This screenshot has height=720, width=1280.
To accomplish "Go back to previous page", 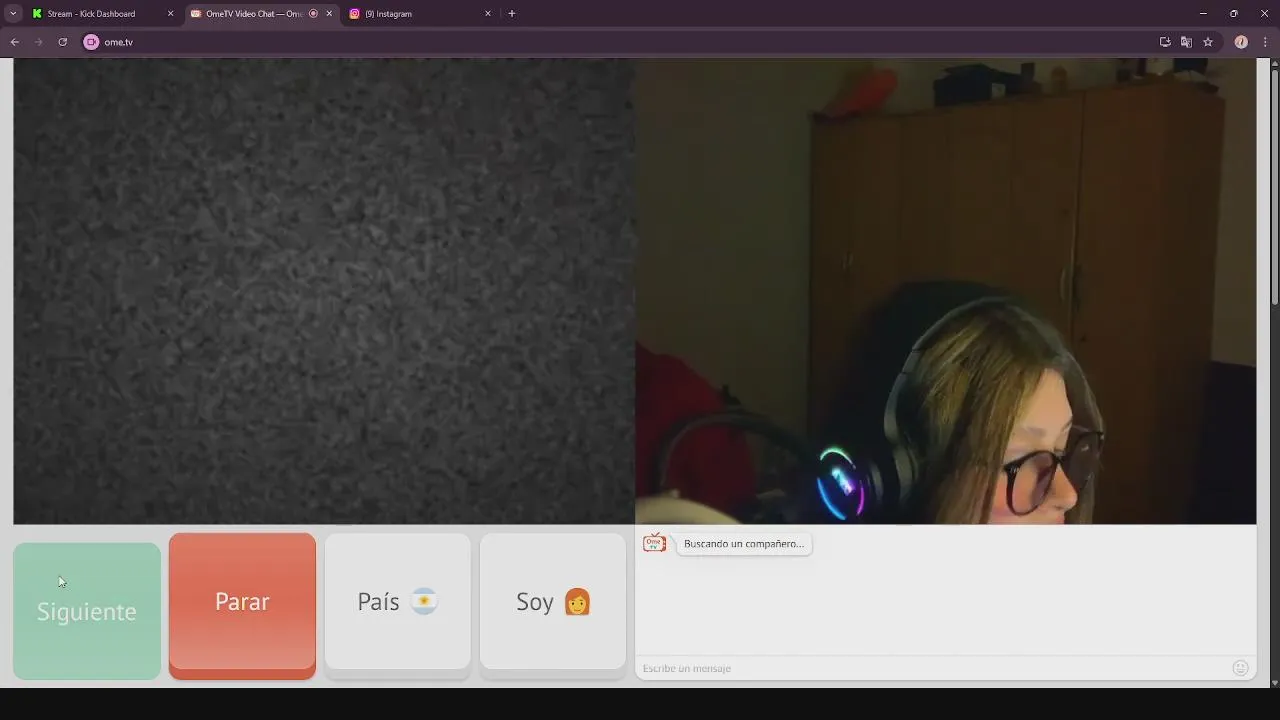I will (15, 42).
